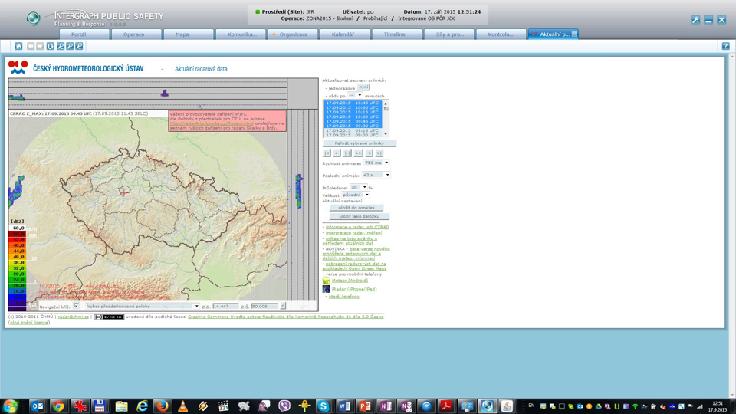This screenshot has width=736, height=414.
Task: Open Word from the taskbar
Action: tap(344, 406)
